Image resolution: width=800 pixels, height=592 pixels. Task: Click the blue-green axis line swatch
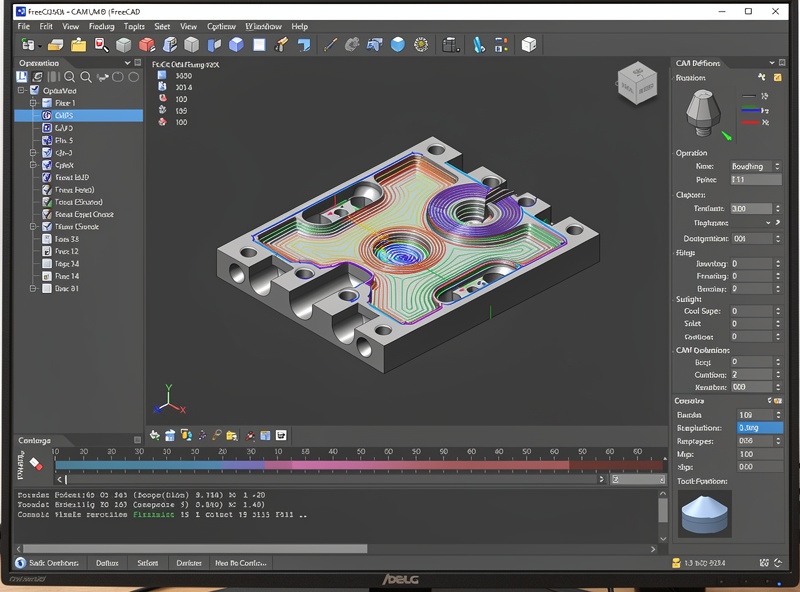(750, 110)
